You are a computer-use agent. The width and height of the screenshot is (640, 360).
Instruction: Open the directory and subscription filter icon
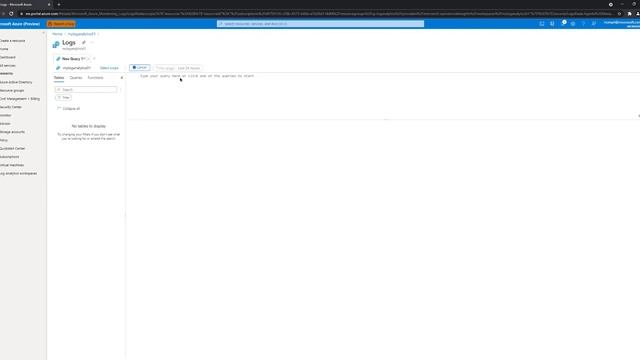coord(552,24)
